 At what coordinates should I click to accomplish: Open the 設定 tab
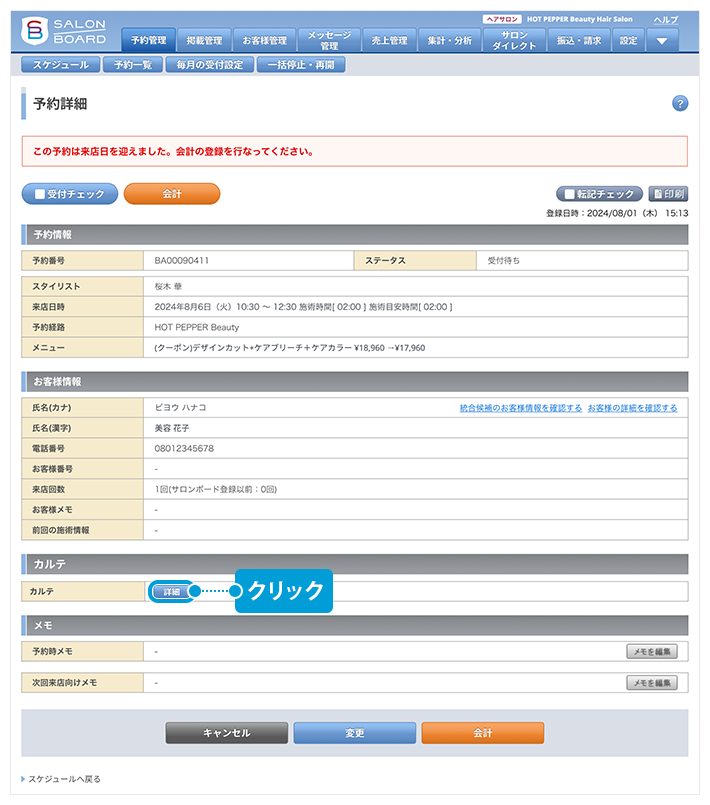[628, 40]
